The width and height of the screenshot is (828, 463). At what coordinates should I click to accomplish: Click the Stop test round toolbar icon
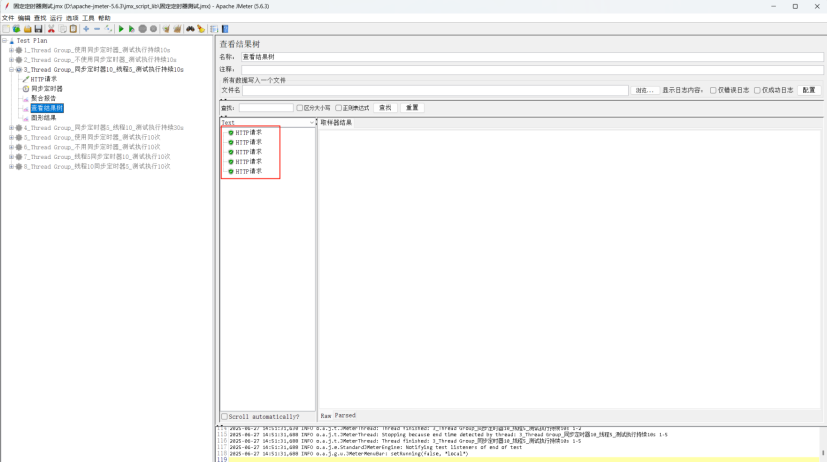(x=143, y=29)
